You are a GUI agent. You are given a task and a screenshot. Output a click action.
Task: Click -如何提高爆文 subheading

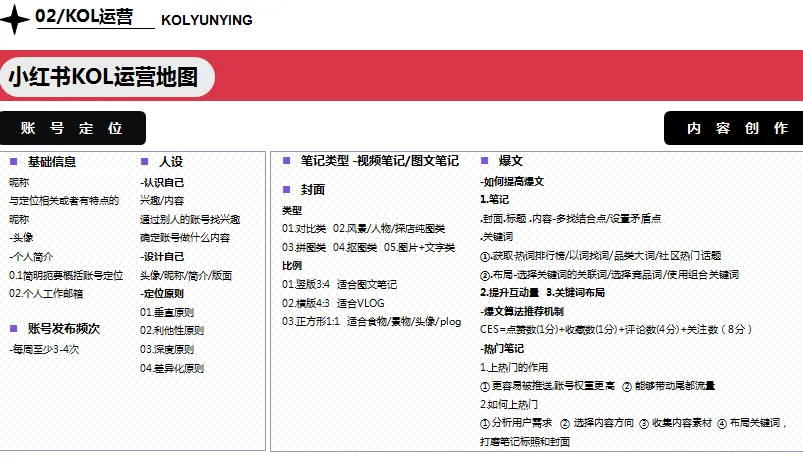512,182
